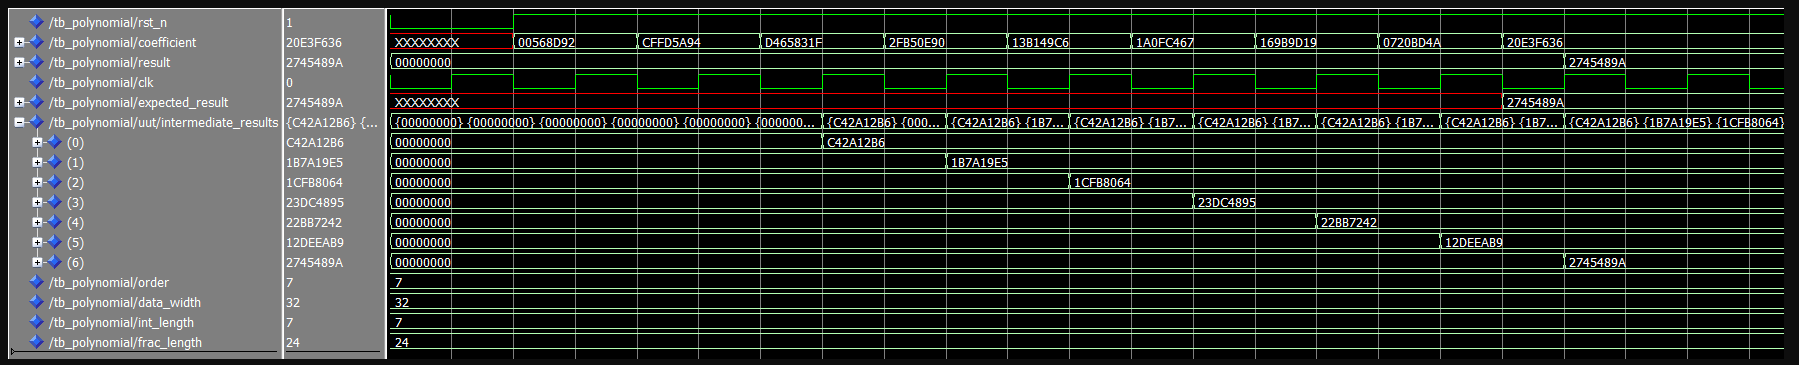This screenshot has width=1799, height=365.
Task: Collapse the intermediate_results signal group
Action: pyautogui.click(x=19, y=122)
